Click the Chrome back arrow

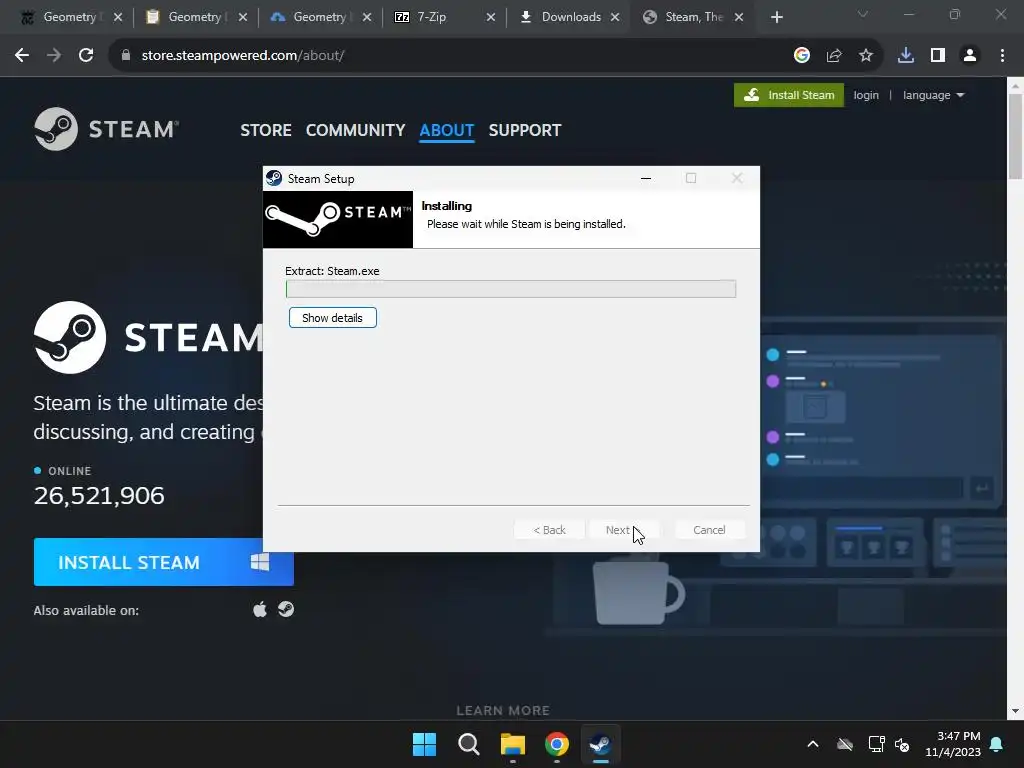coord(22,56)
